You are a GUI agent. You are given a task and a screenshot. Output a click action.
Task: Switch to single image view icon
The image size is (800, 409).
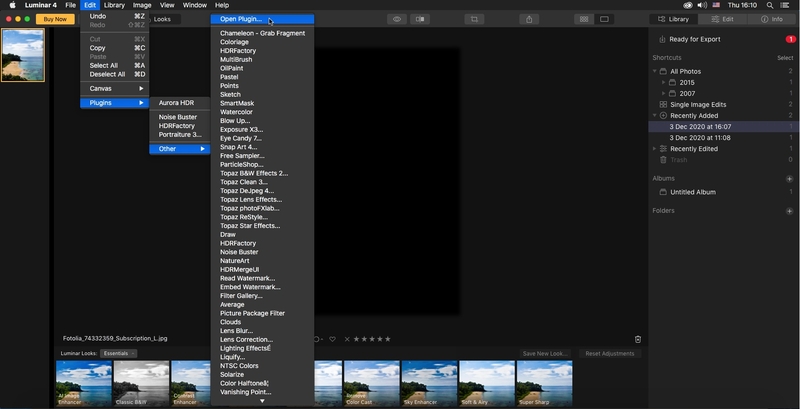tap(604, 19)
